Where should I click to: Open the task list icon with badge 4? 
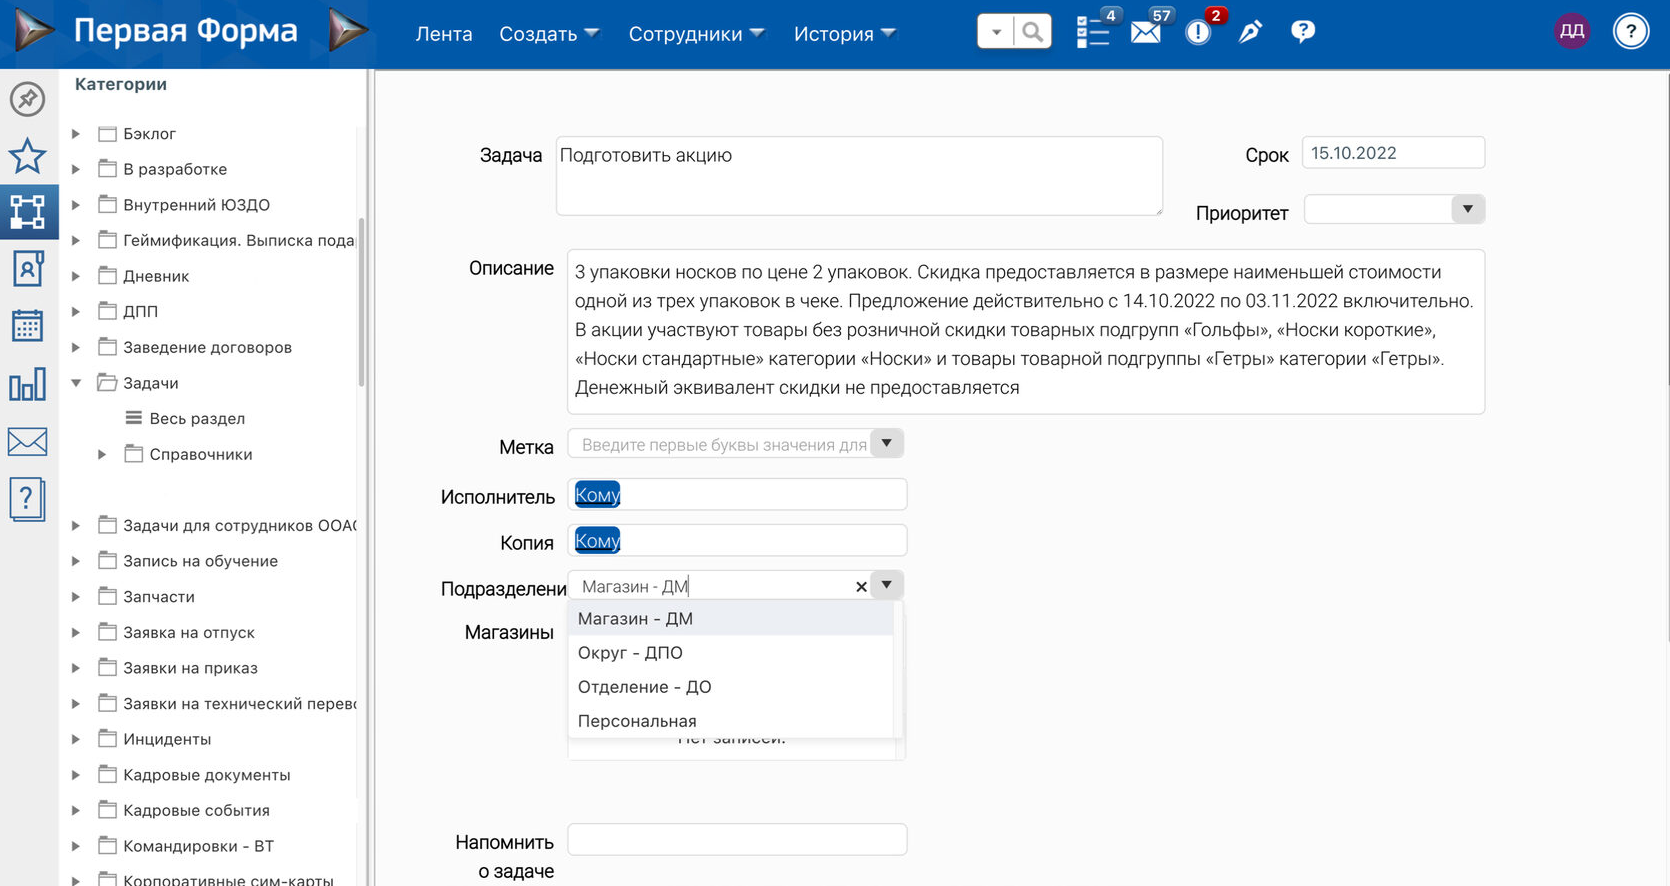click(x=1093, y=32)
